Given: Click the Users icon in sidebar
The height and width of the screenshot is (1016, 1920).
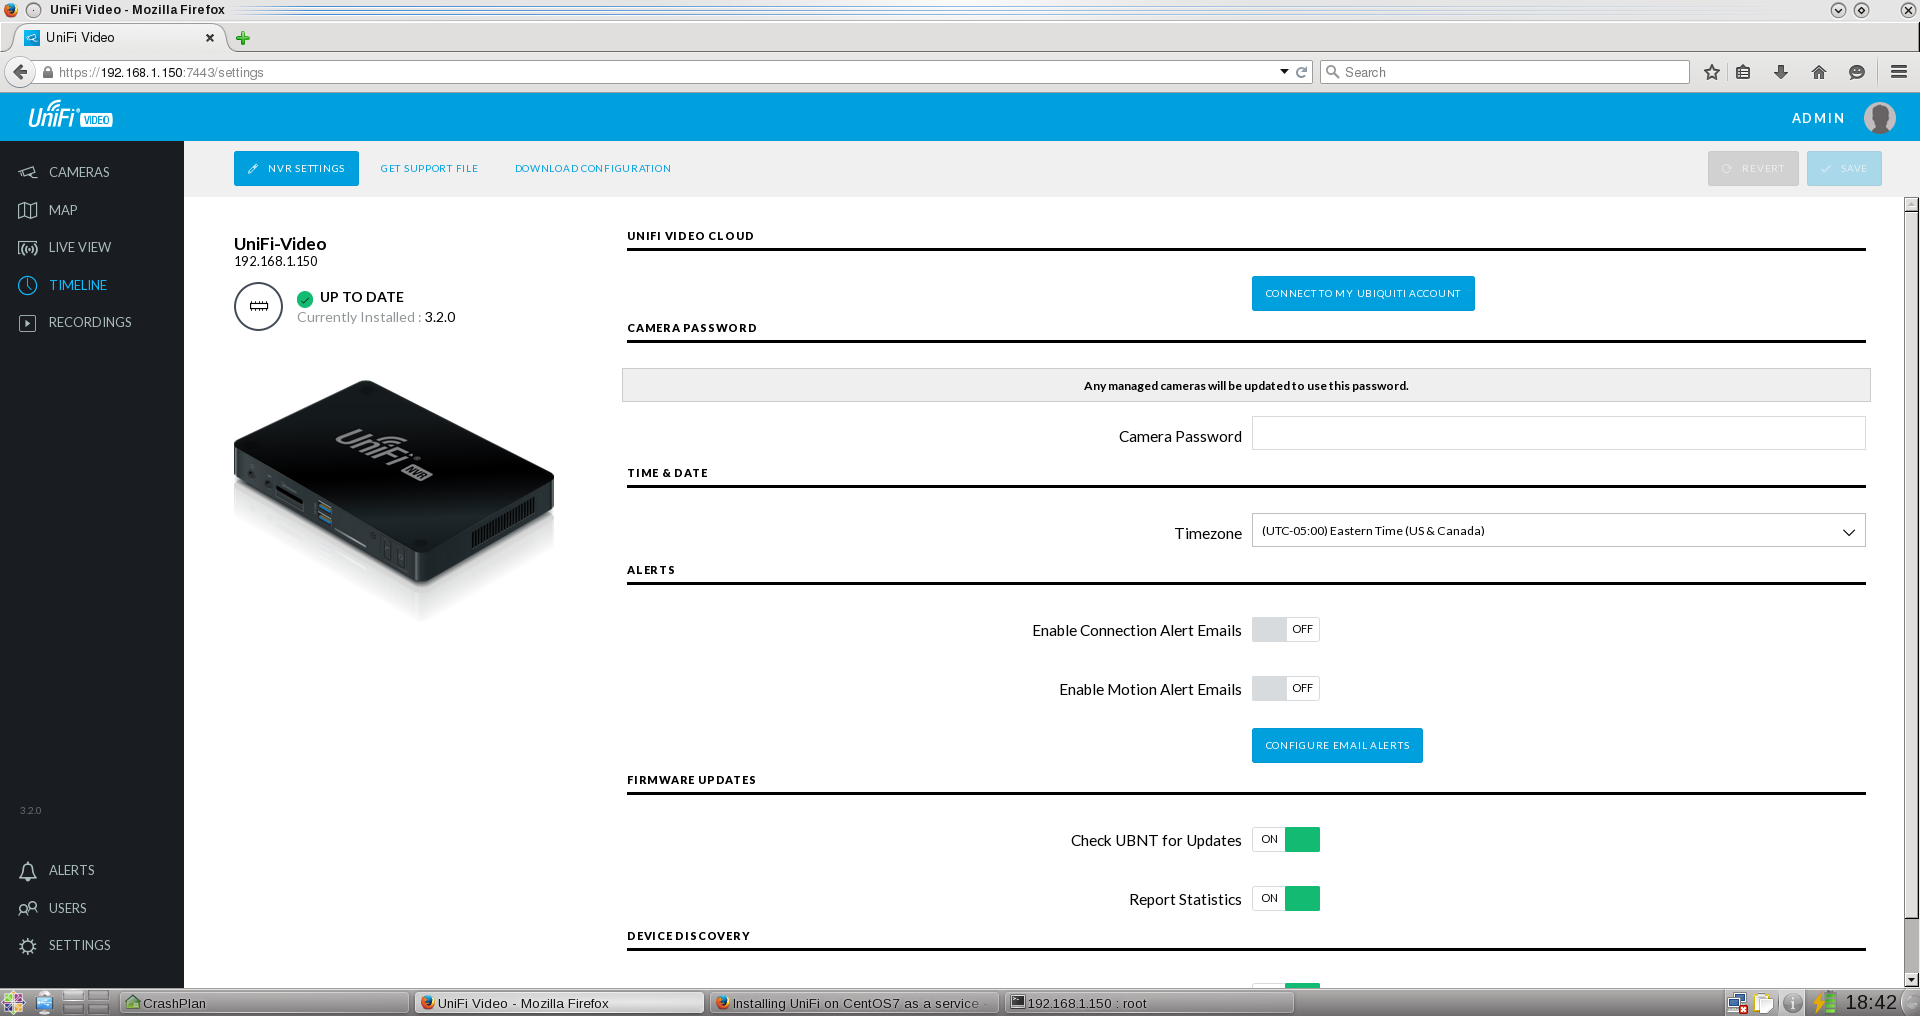Looking at the screenshot, I should (28, 908).
